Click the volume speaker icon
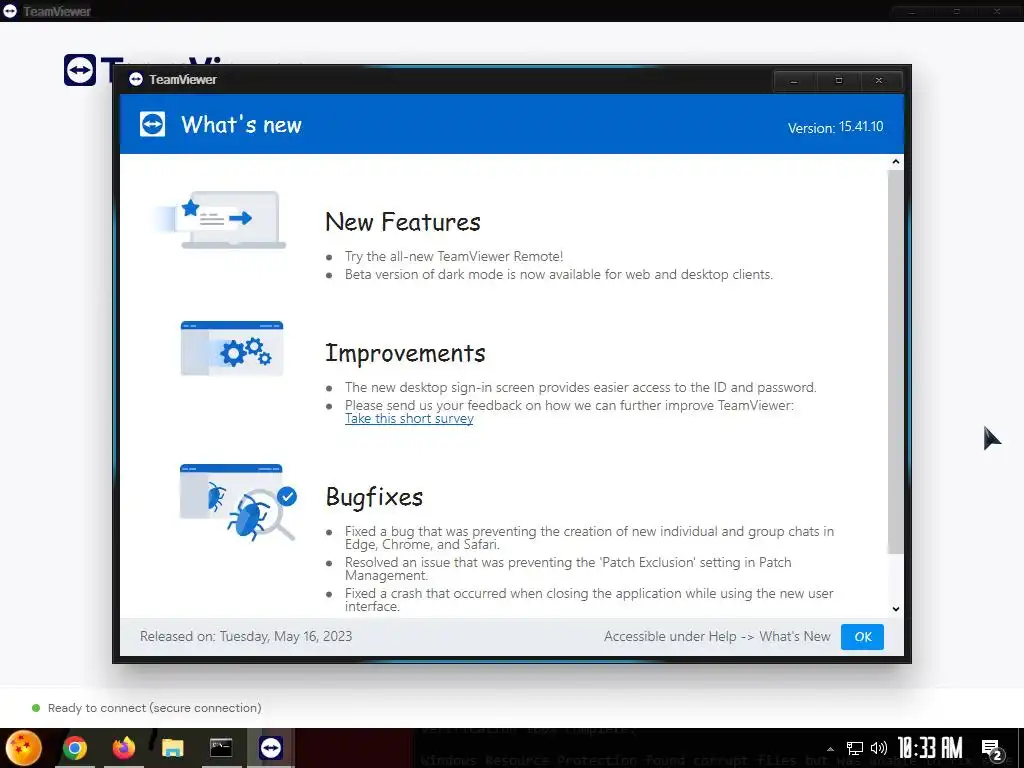Screen dimensions: 1024x768 (x=879, y=748)
